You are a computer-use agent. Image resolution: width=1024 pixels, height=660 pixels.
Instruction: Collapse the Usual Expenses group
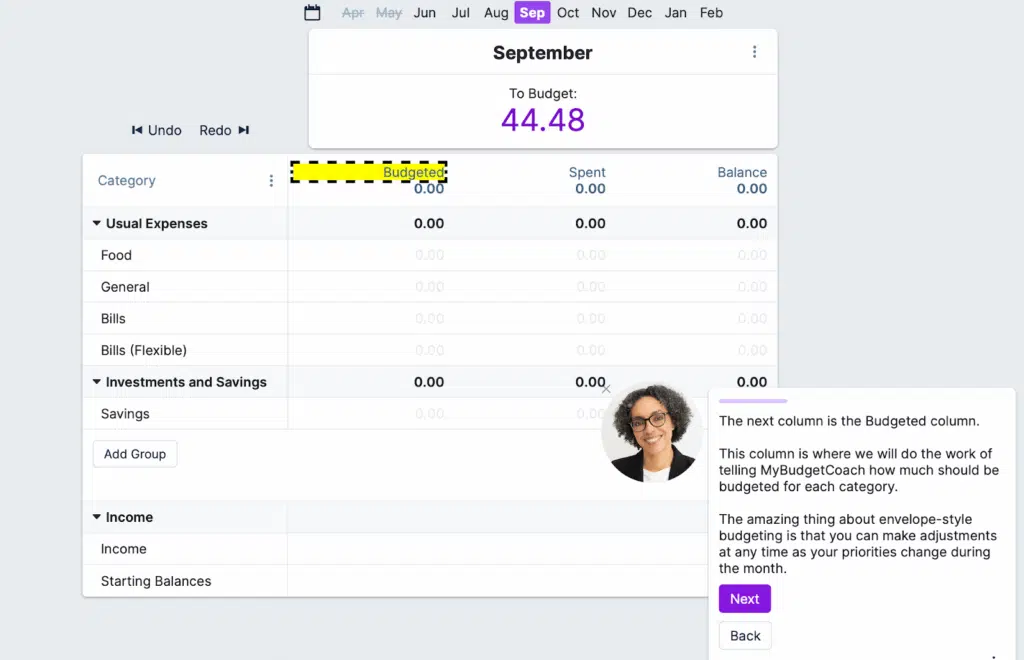click(x=97, y=224)
